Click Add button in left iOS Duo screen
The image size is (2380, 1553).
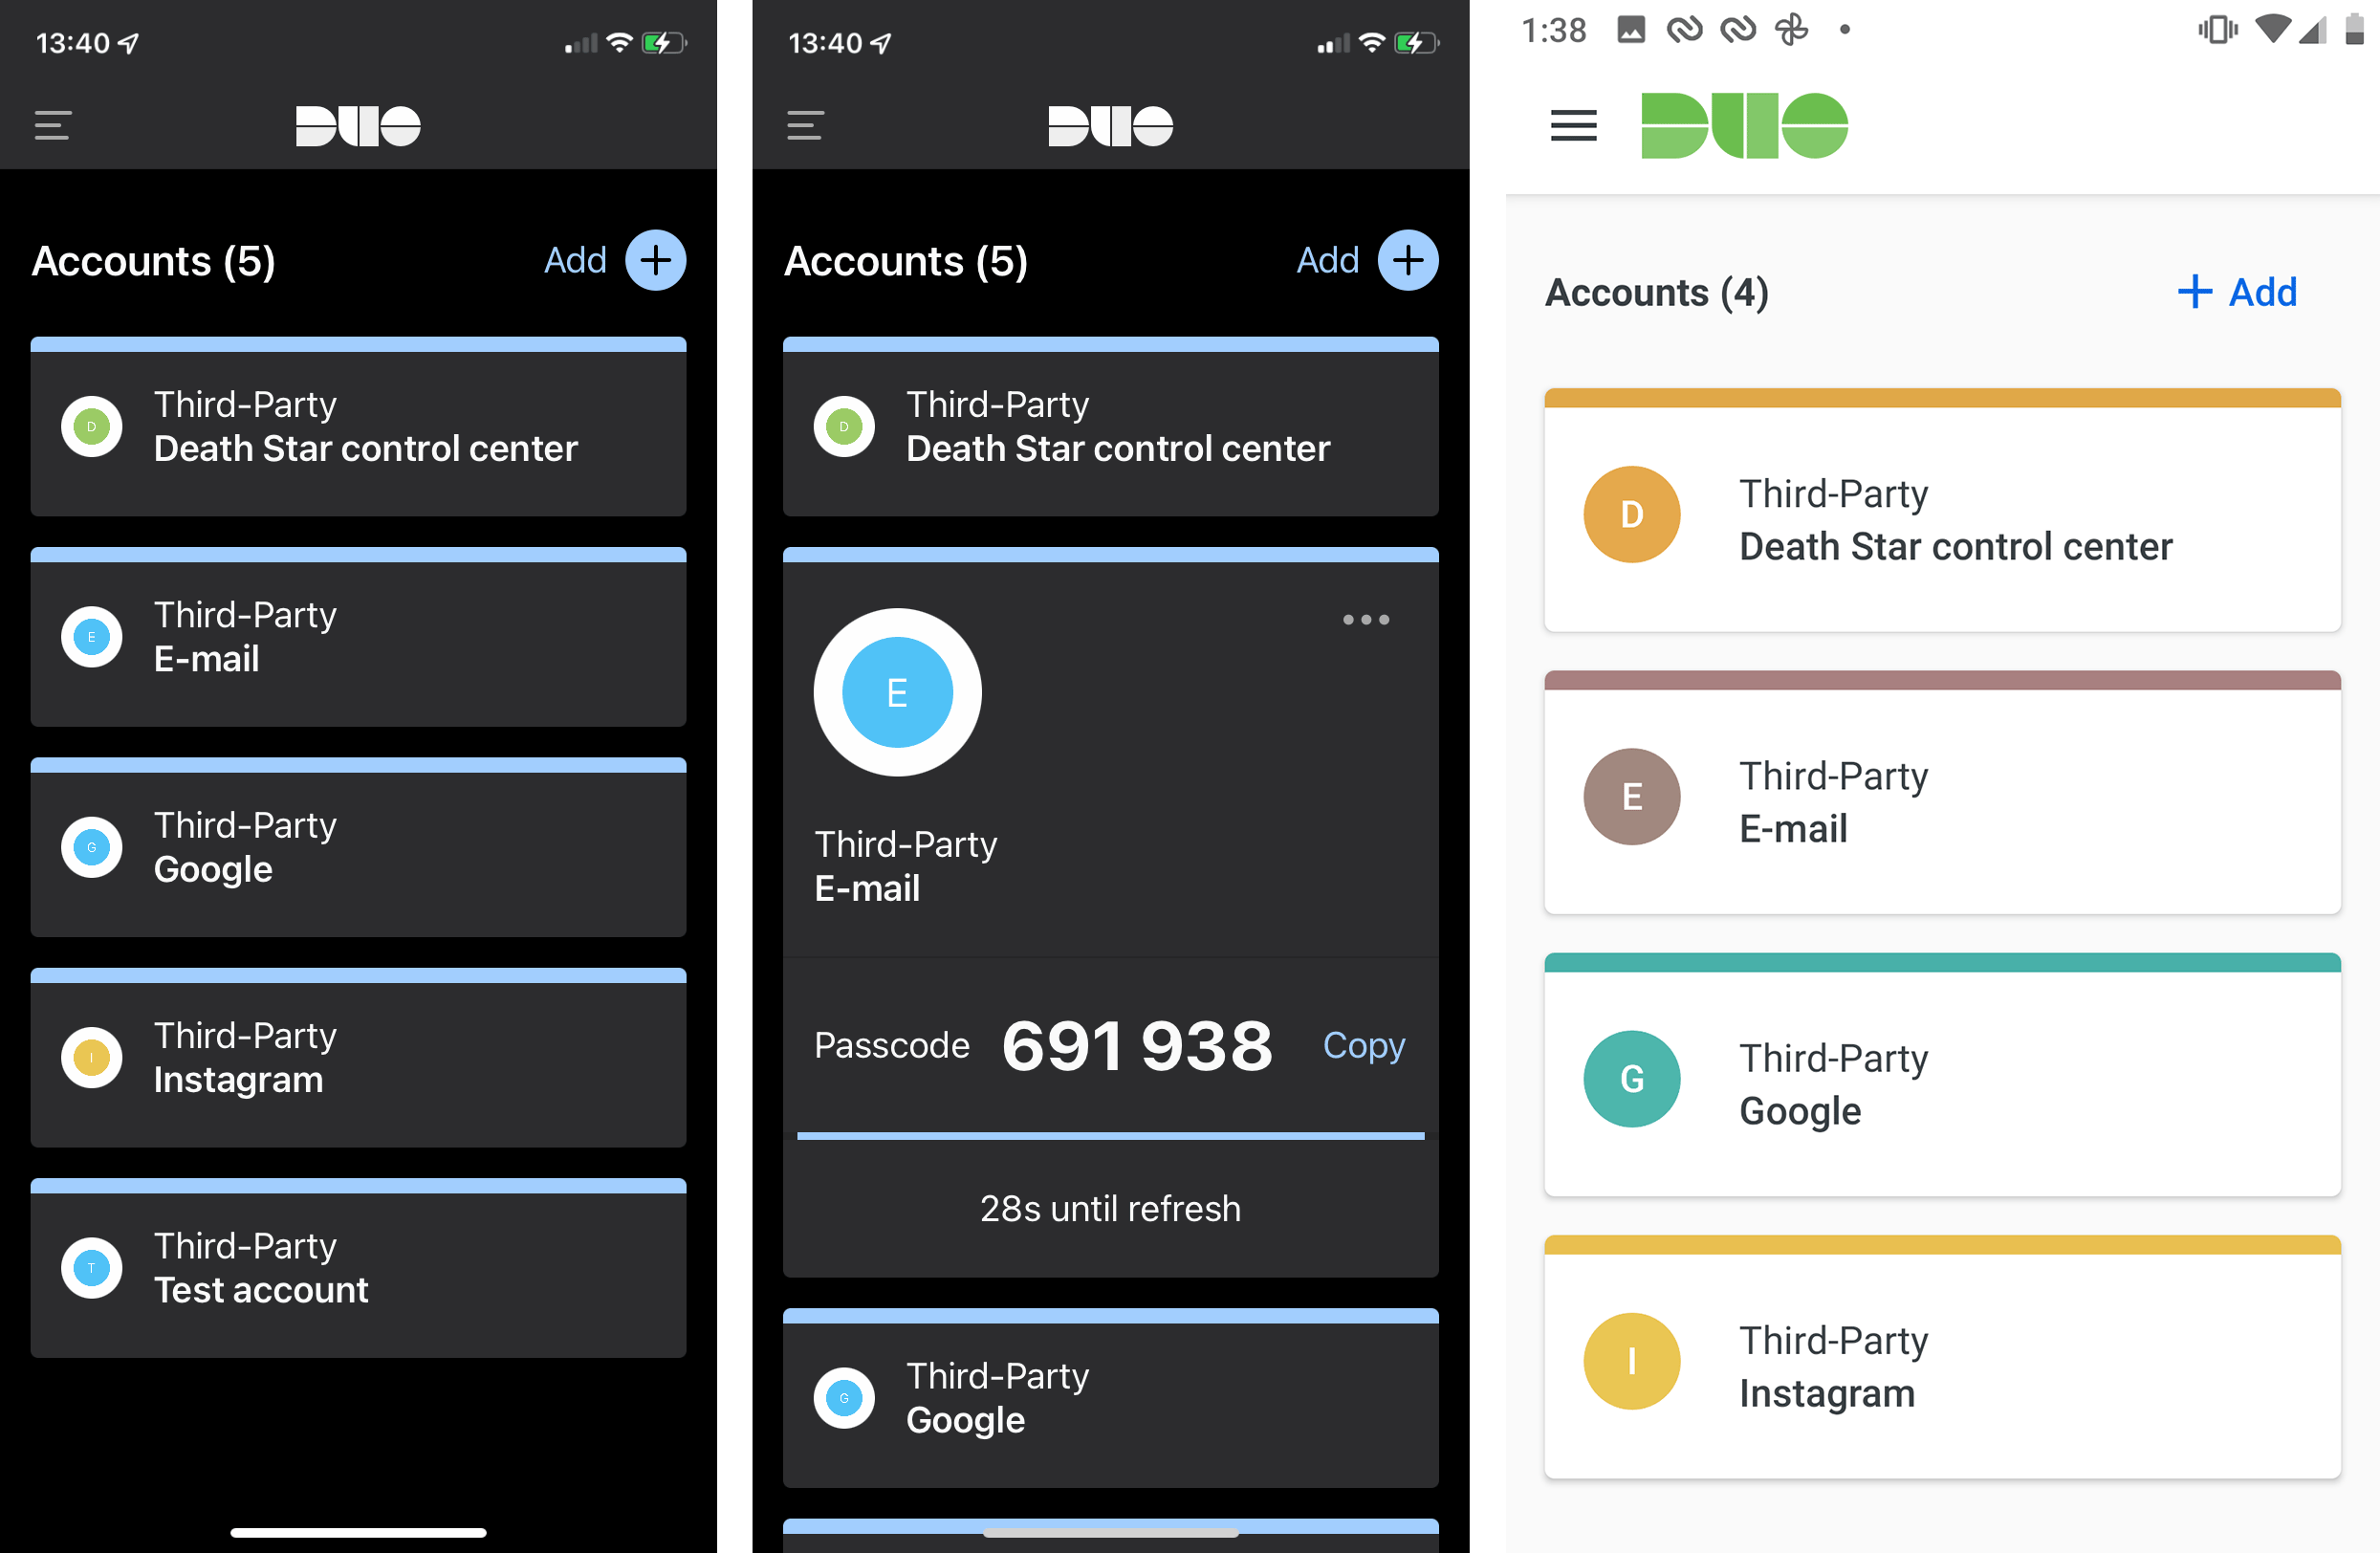(659, 260)
